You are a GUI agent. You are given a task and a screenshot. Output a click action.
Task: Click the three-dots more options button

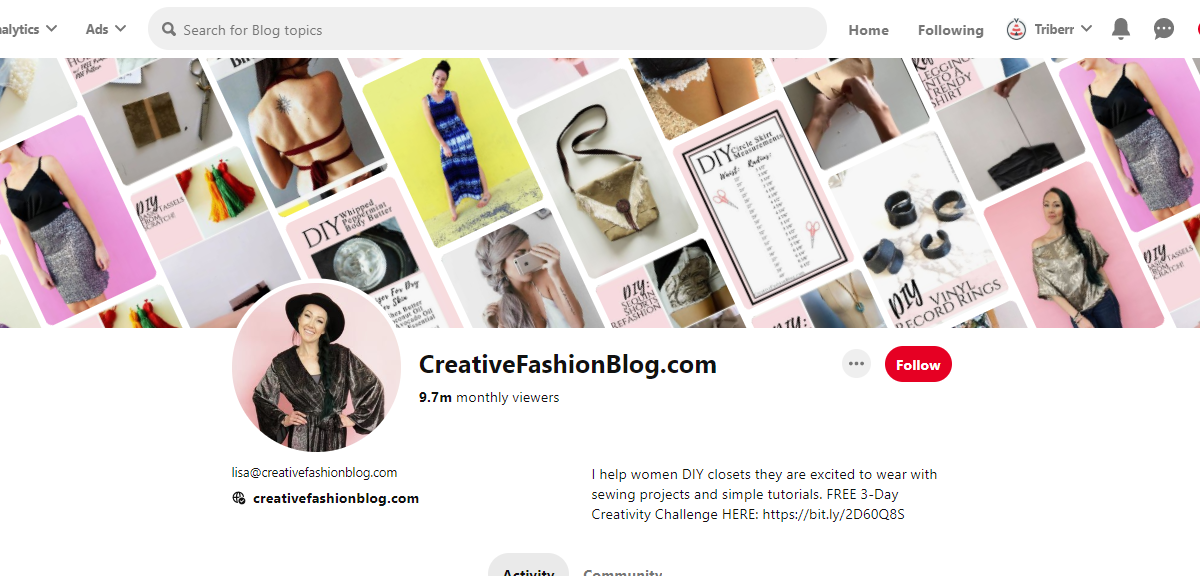(x=856, y=364)
